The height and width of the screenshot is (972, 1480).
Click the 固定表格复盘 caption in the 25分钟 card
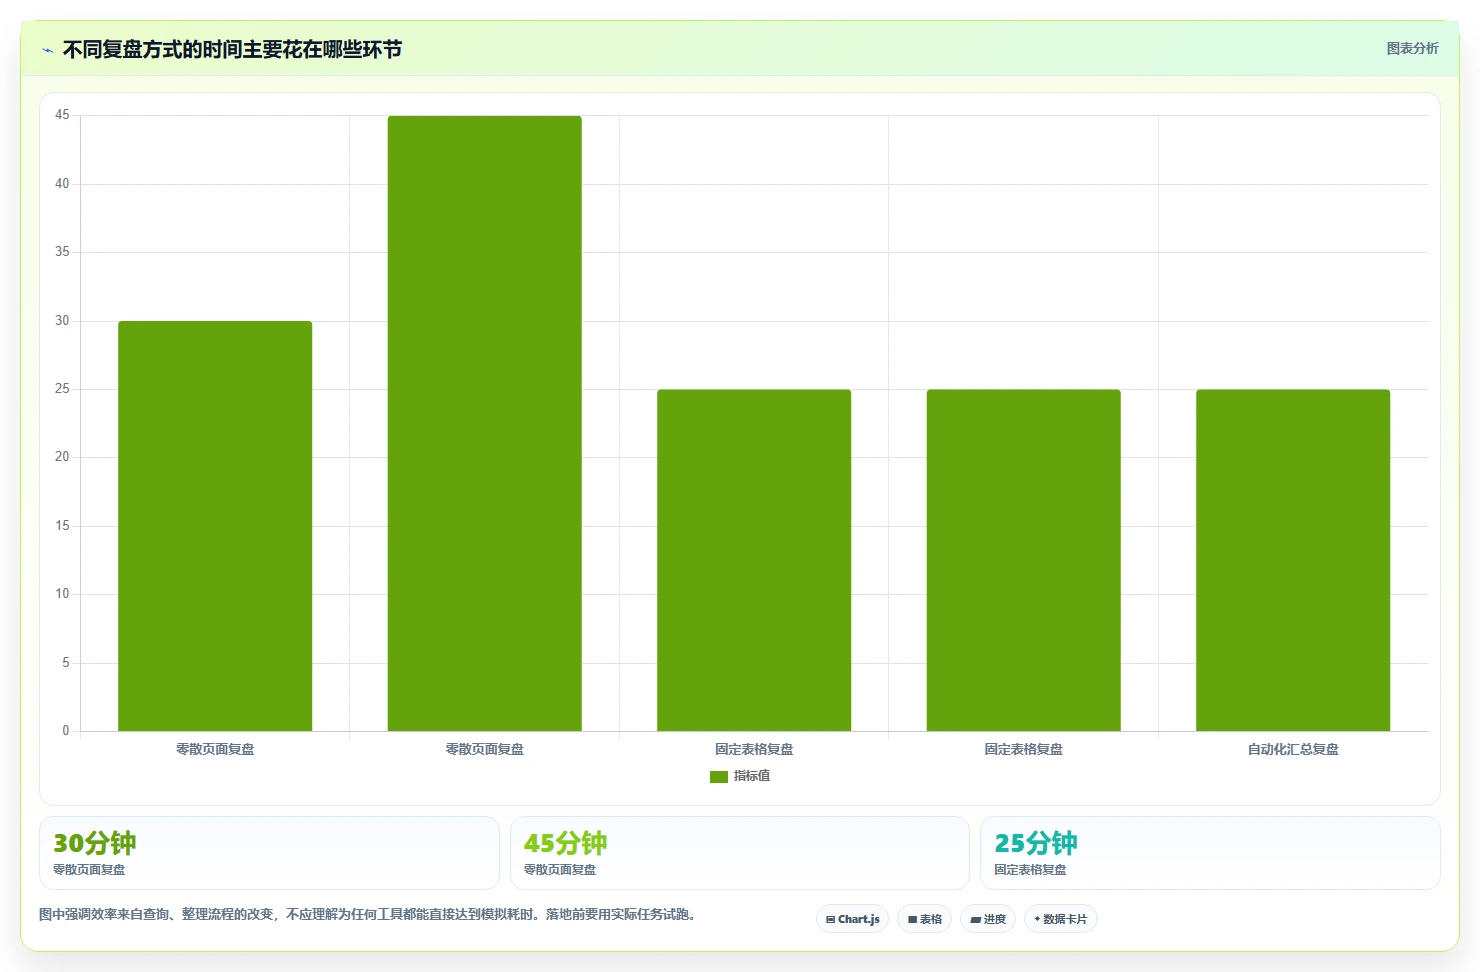point(1030,870)
